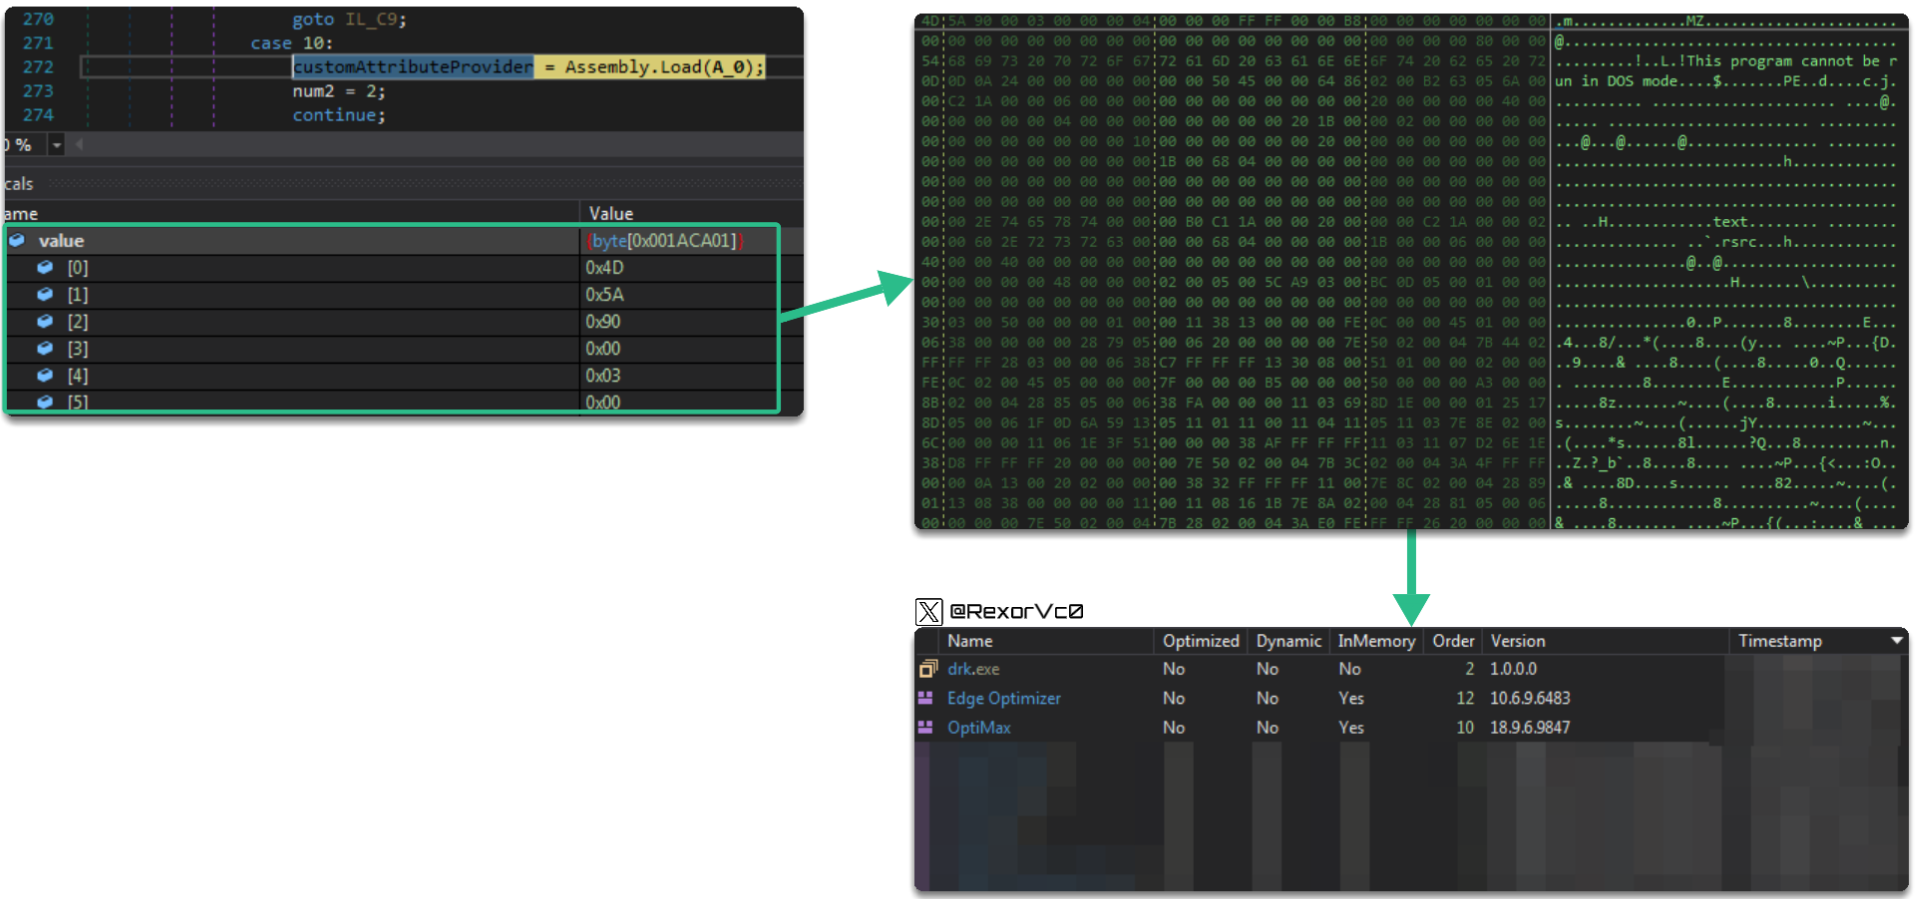Click line number 272 in the gutter

(x=38, y=67)
